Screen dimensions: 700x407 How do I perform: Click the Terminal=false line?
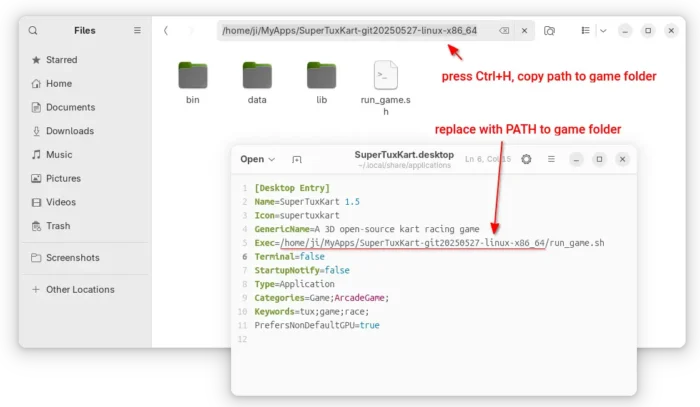[x=289, y=257]
